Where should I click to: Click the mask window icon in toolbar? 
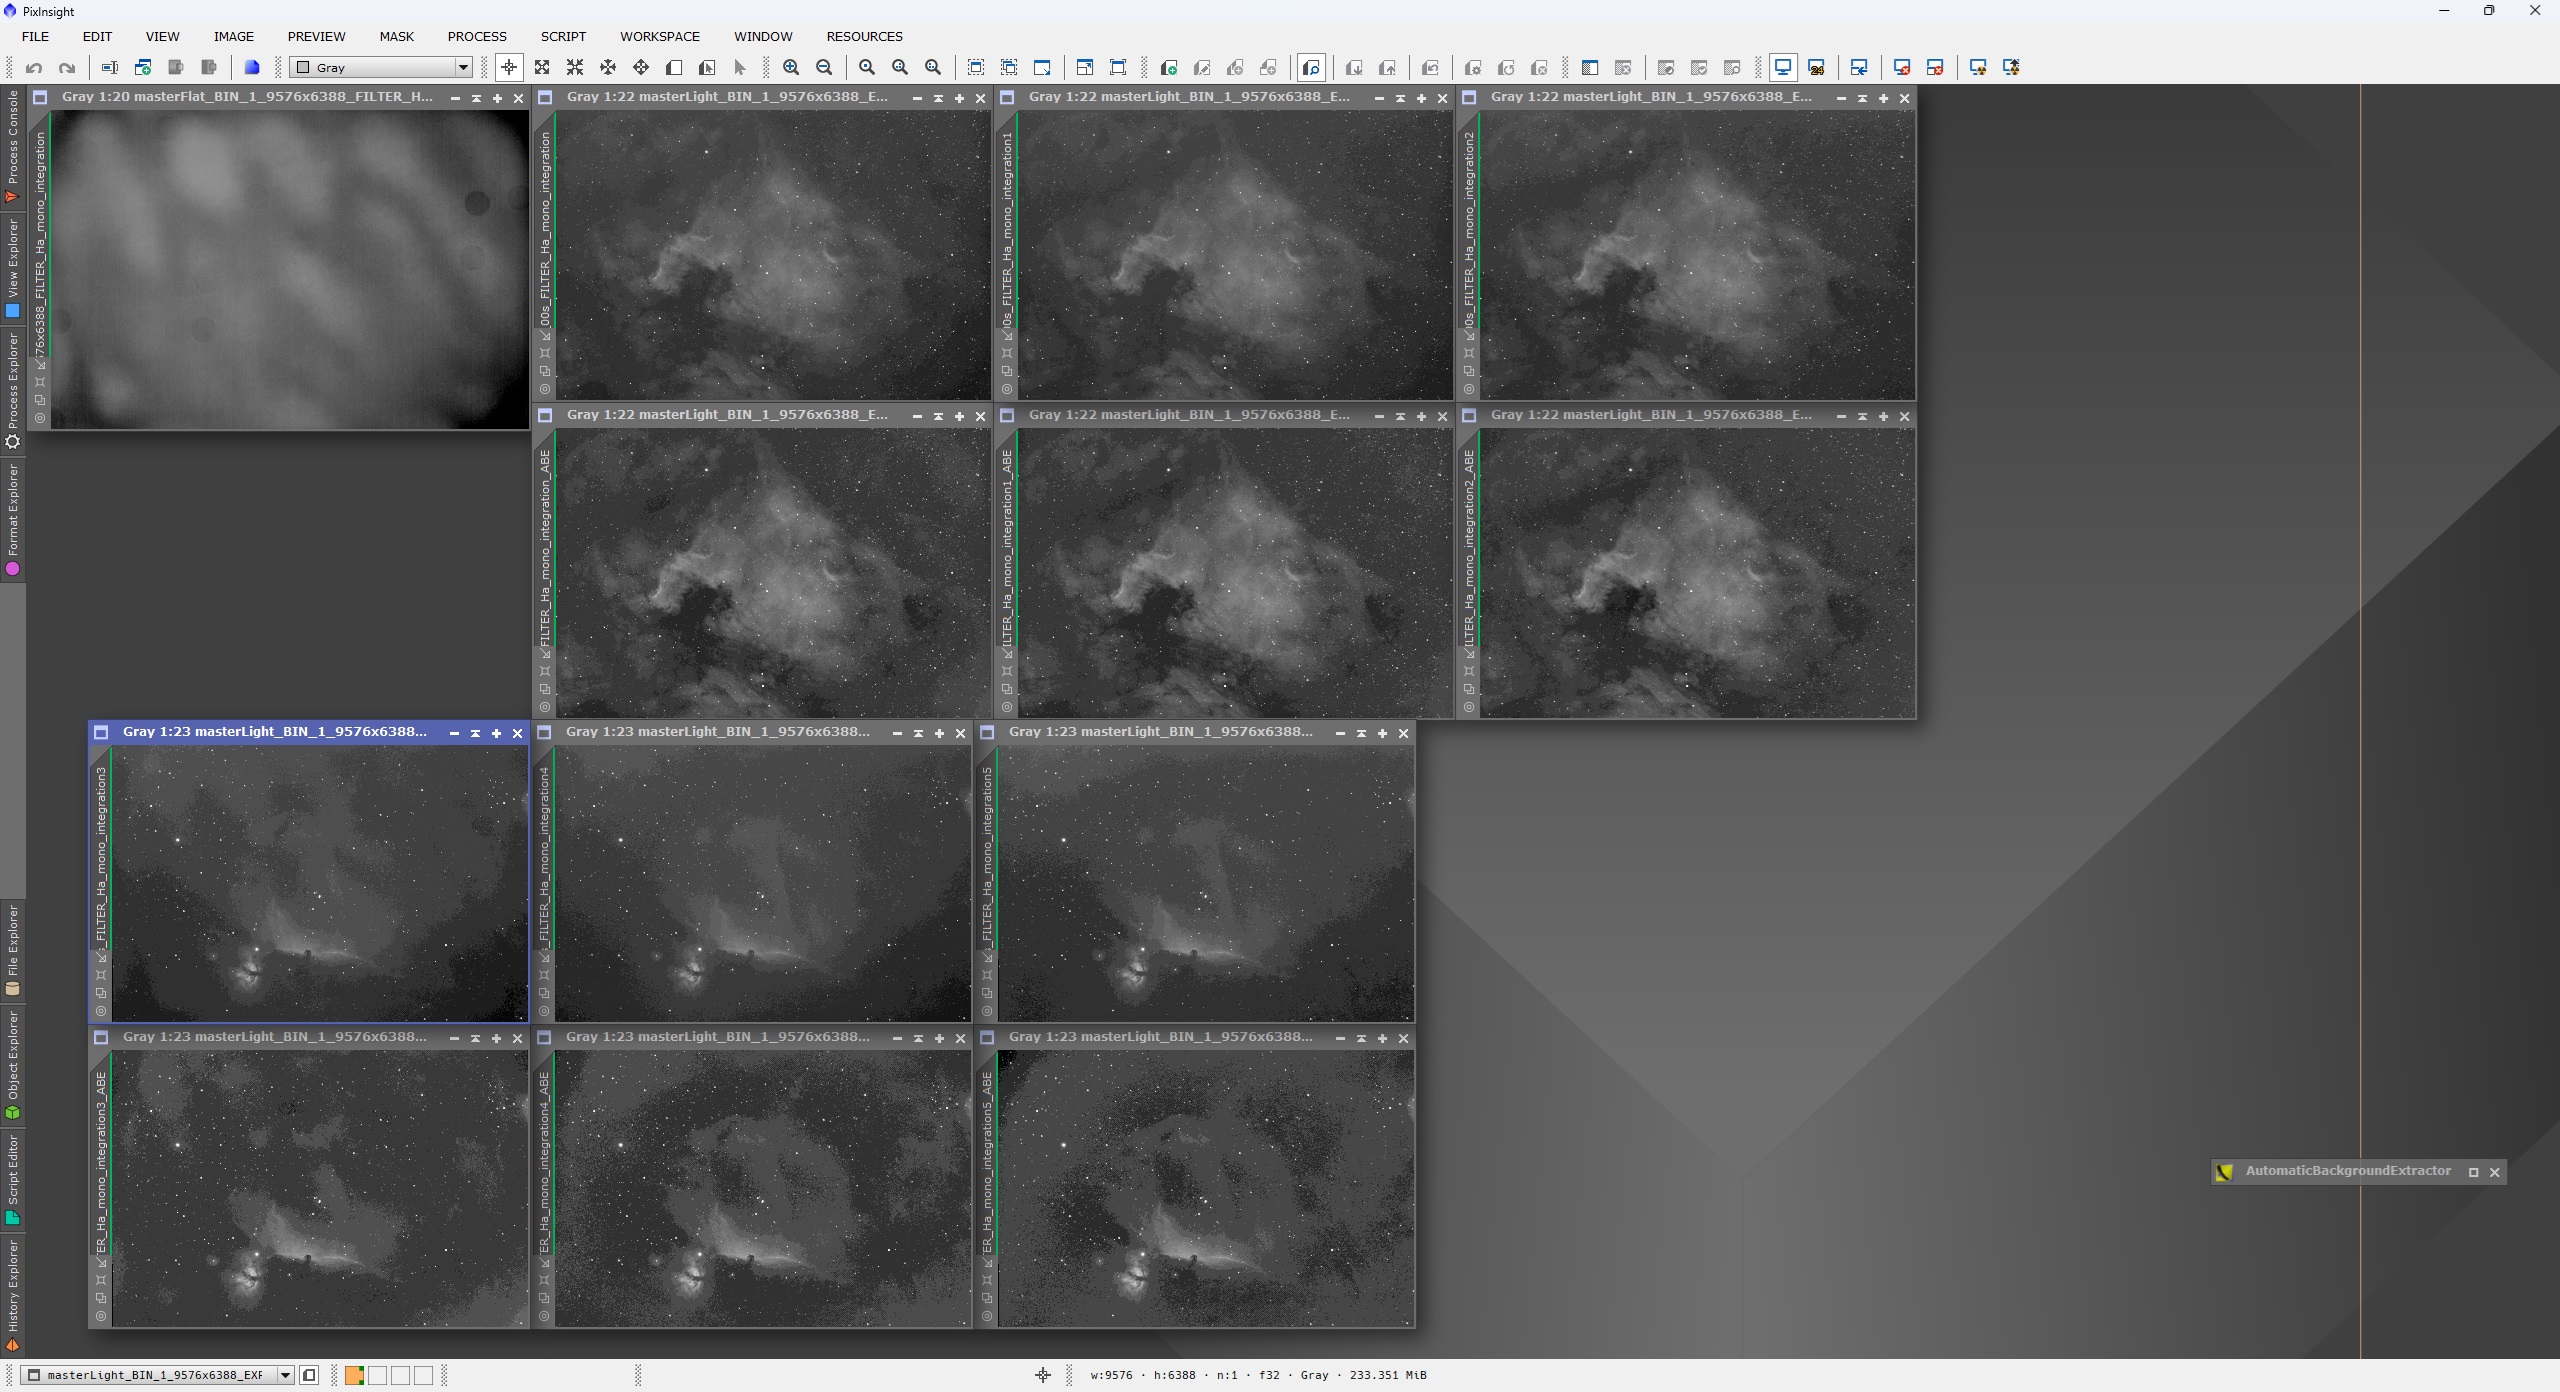coord(1590,68)
